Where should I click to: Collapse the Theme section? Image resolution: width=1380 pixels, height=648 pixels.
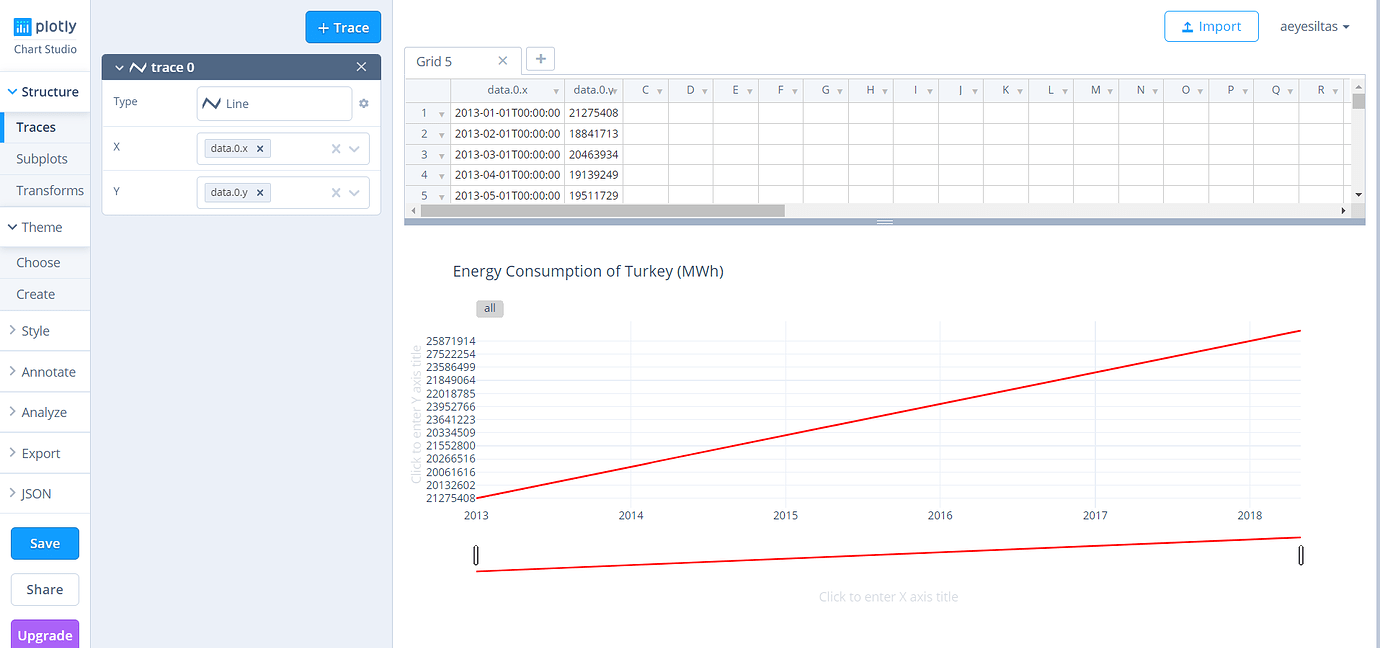click(x=45, y=227)
